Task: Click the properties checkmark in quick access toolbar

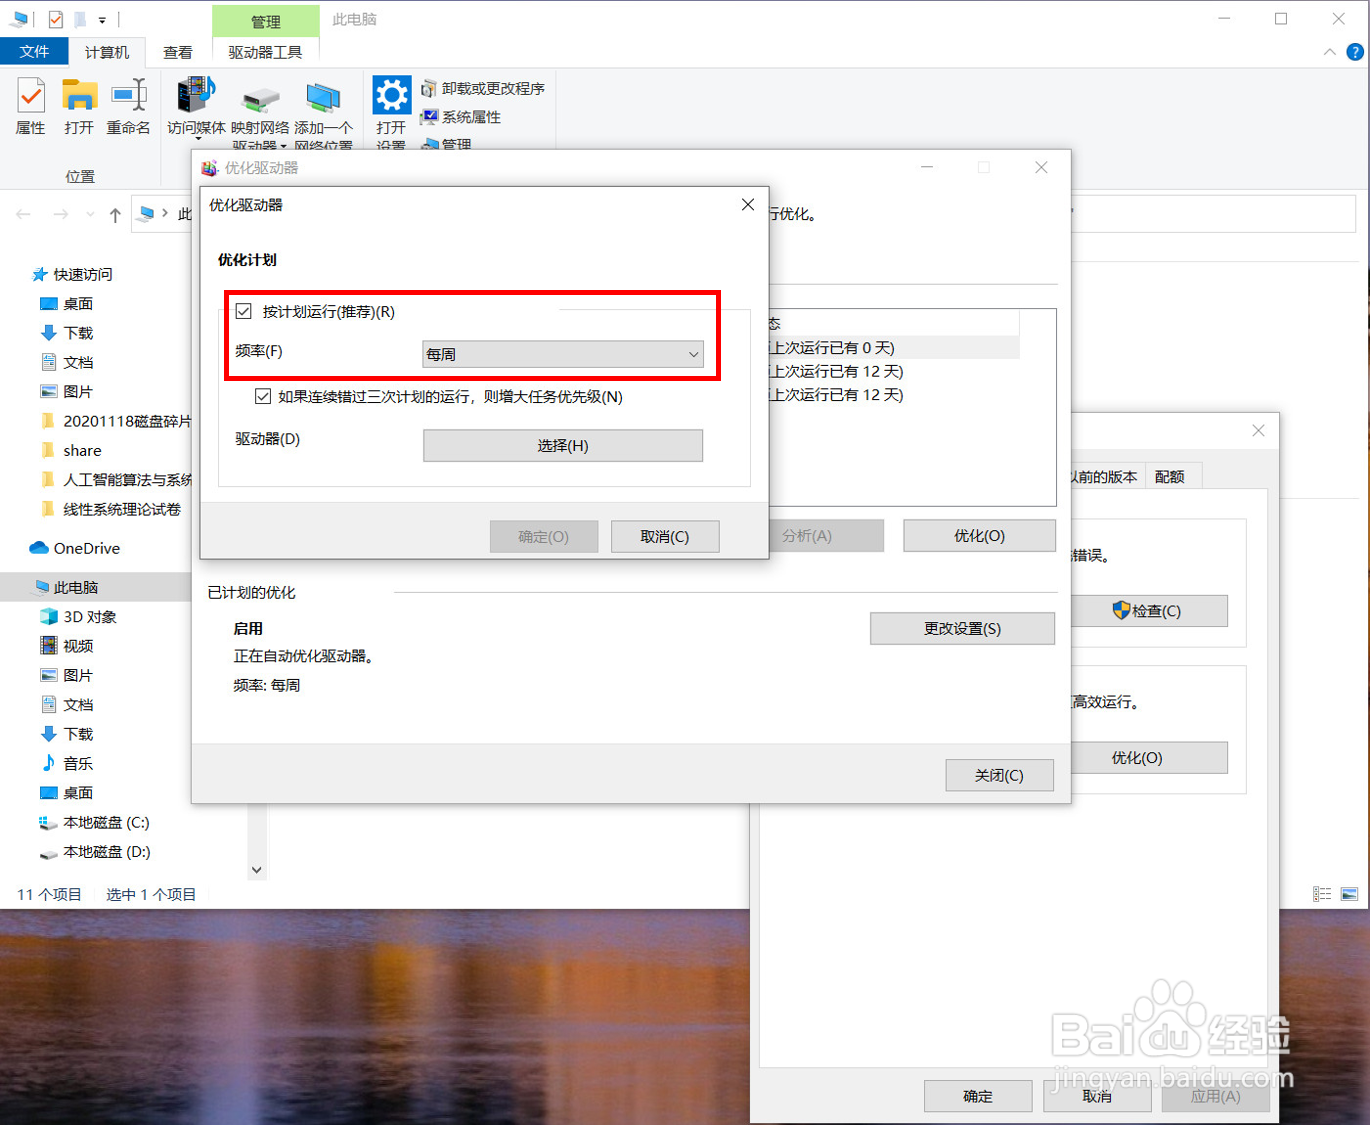Action: pos(56,19)
